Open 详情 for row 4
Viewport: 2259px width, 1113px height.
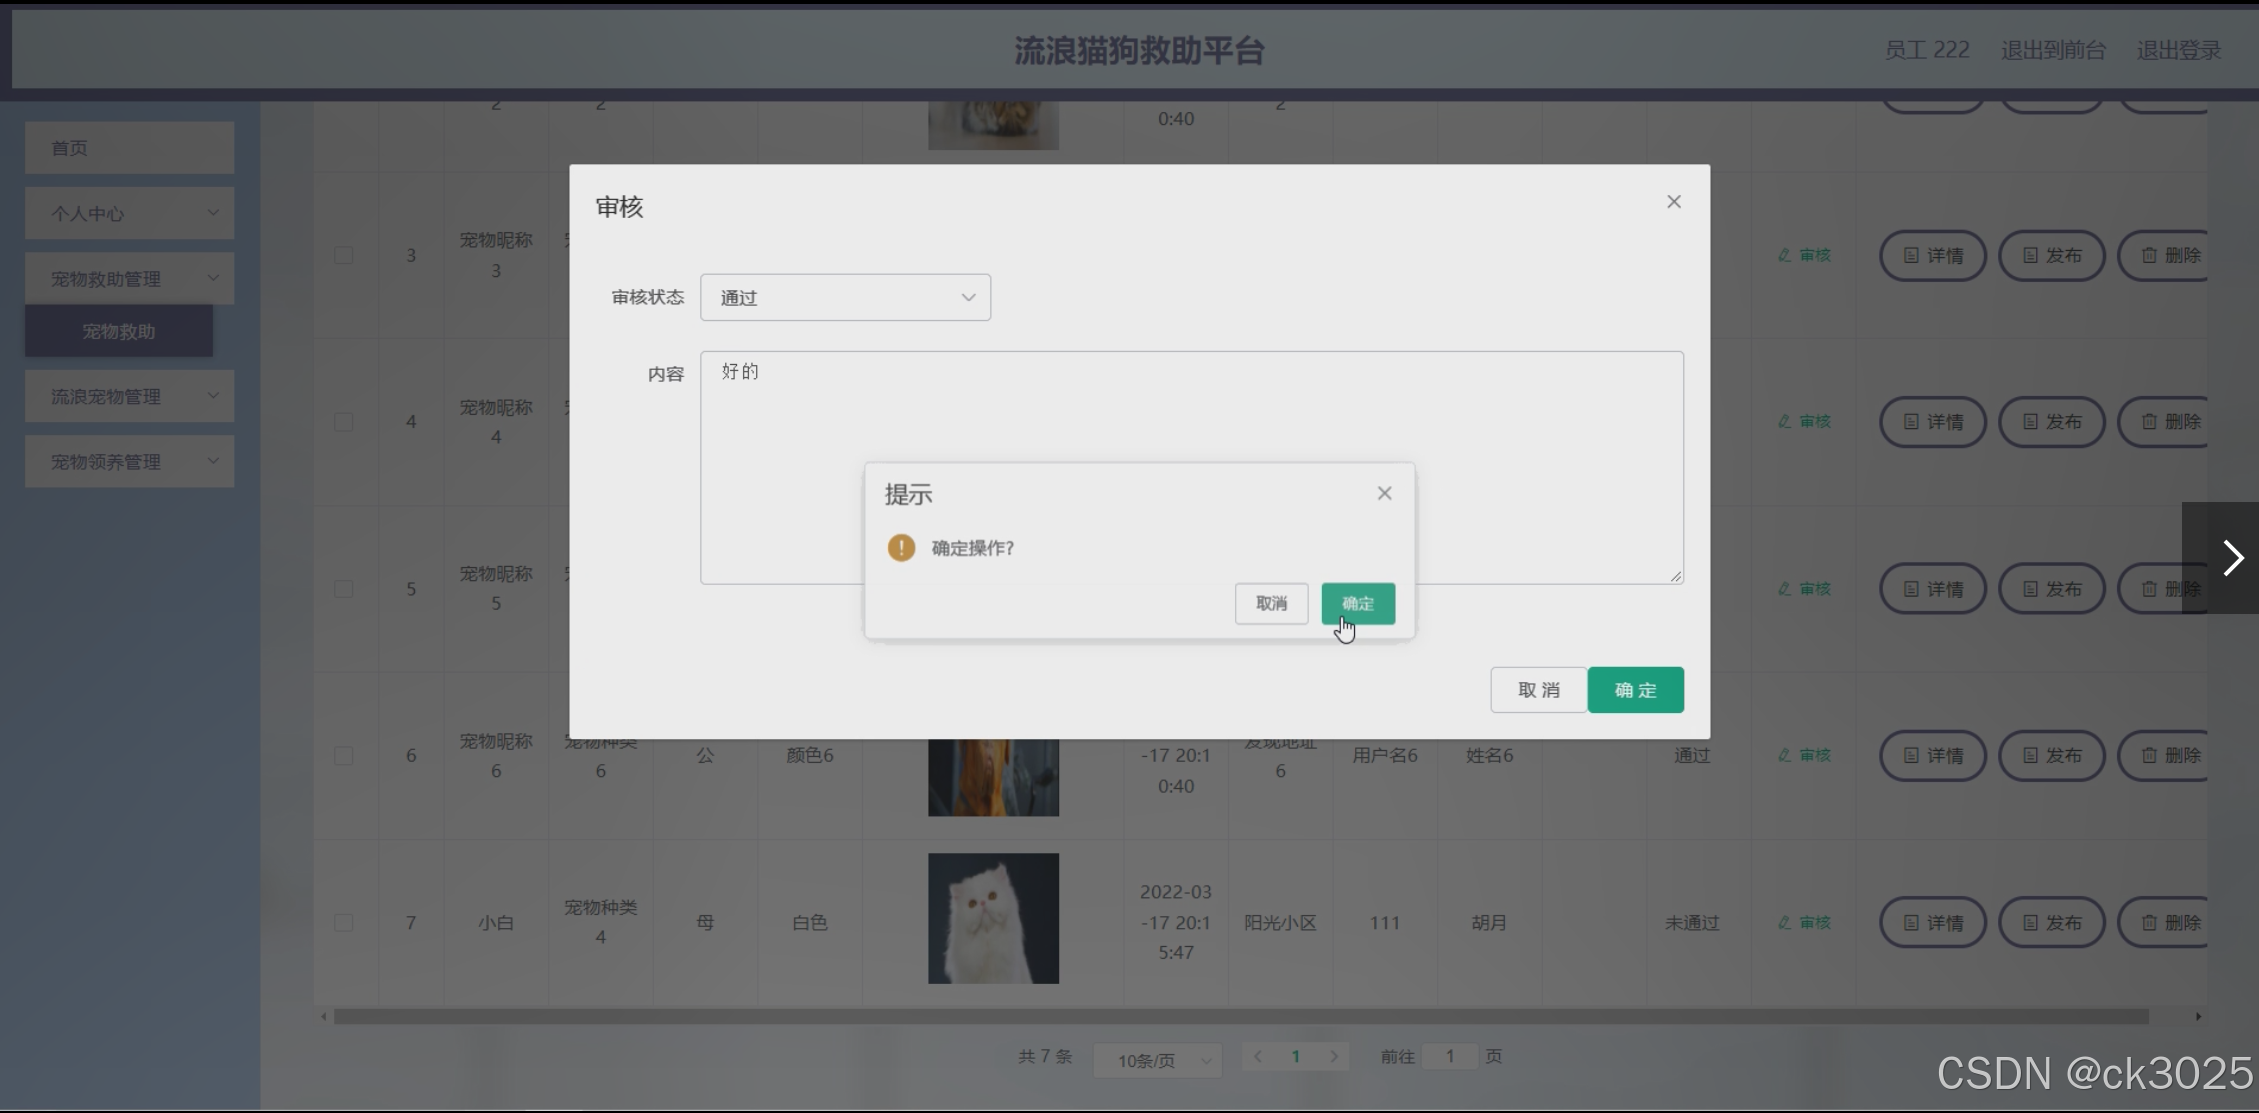[1932, 422]
